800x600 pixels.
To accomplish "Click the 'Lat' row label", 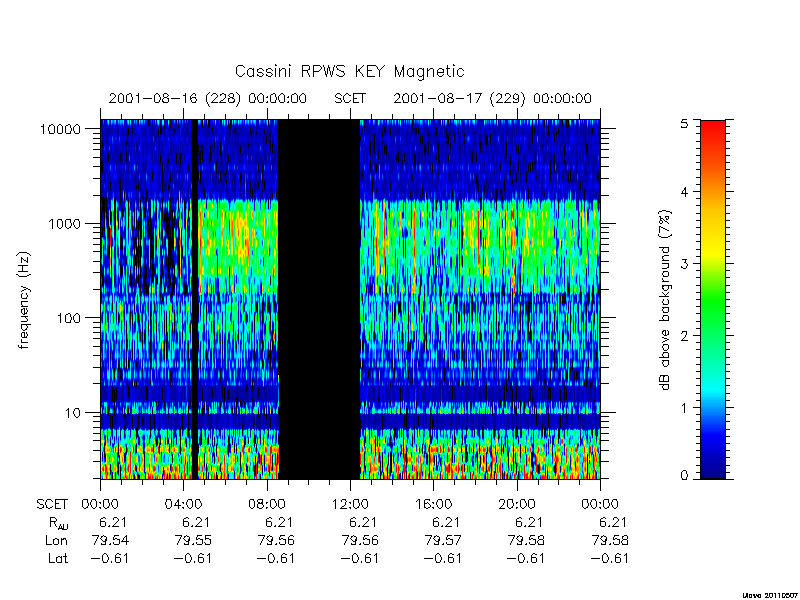I will 58,559.
